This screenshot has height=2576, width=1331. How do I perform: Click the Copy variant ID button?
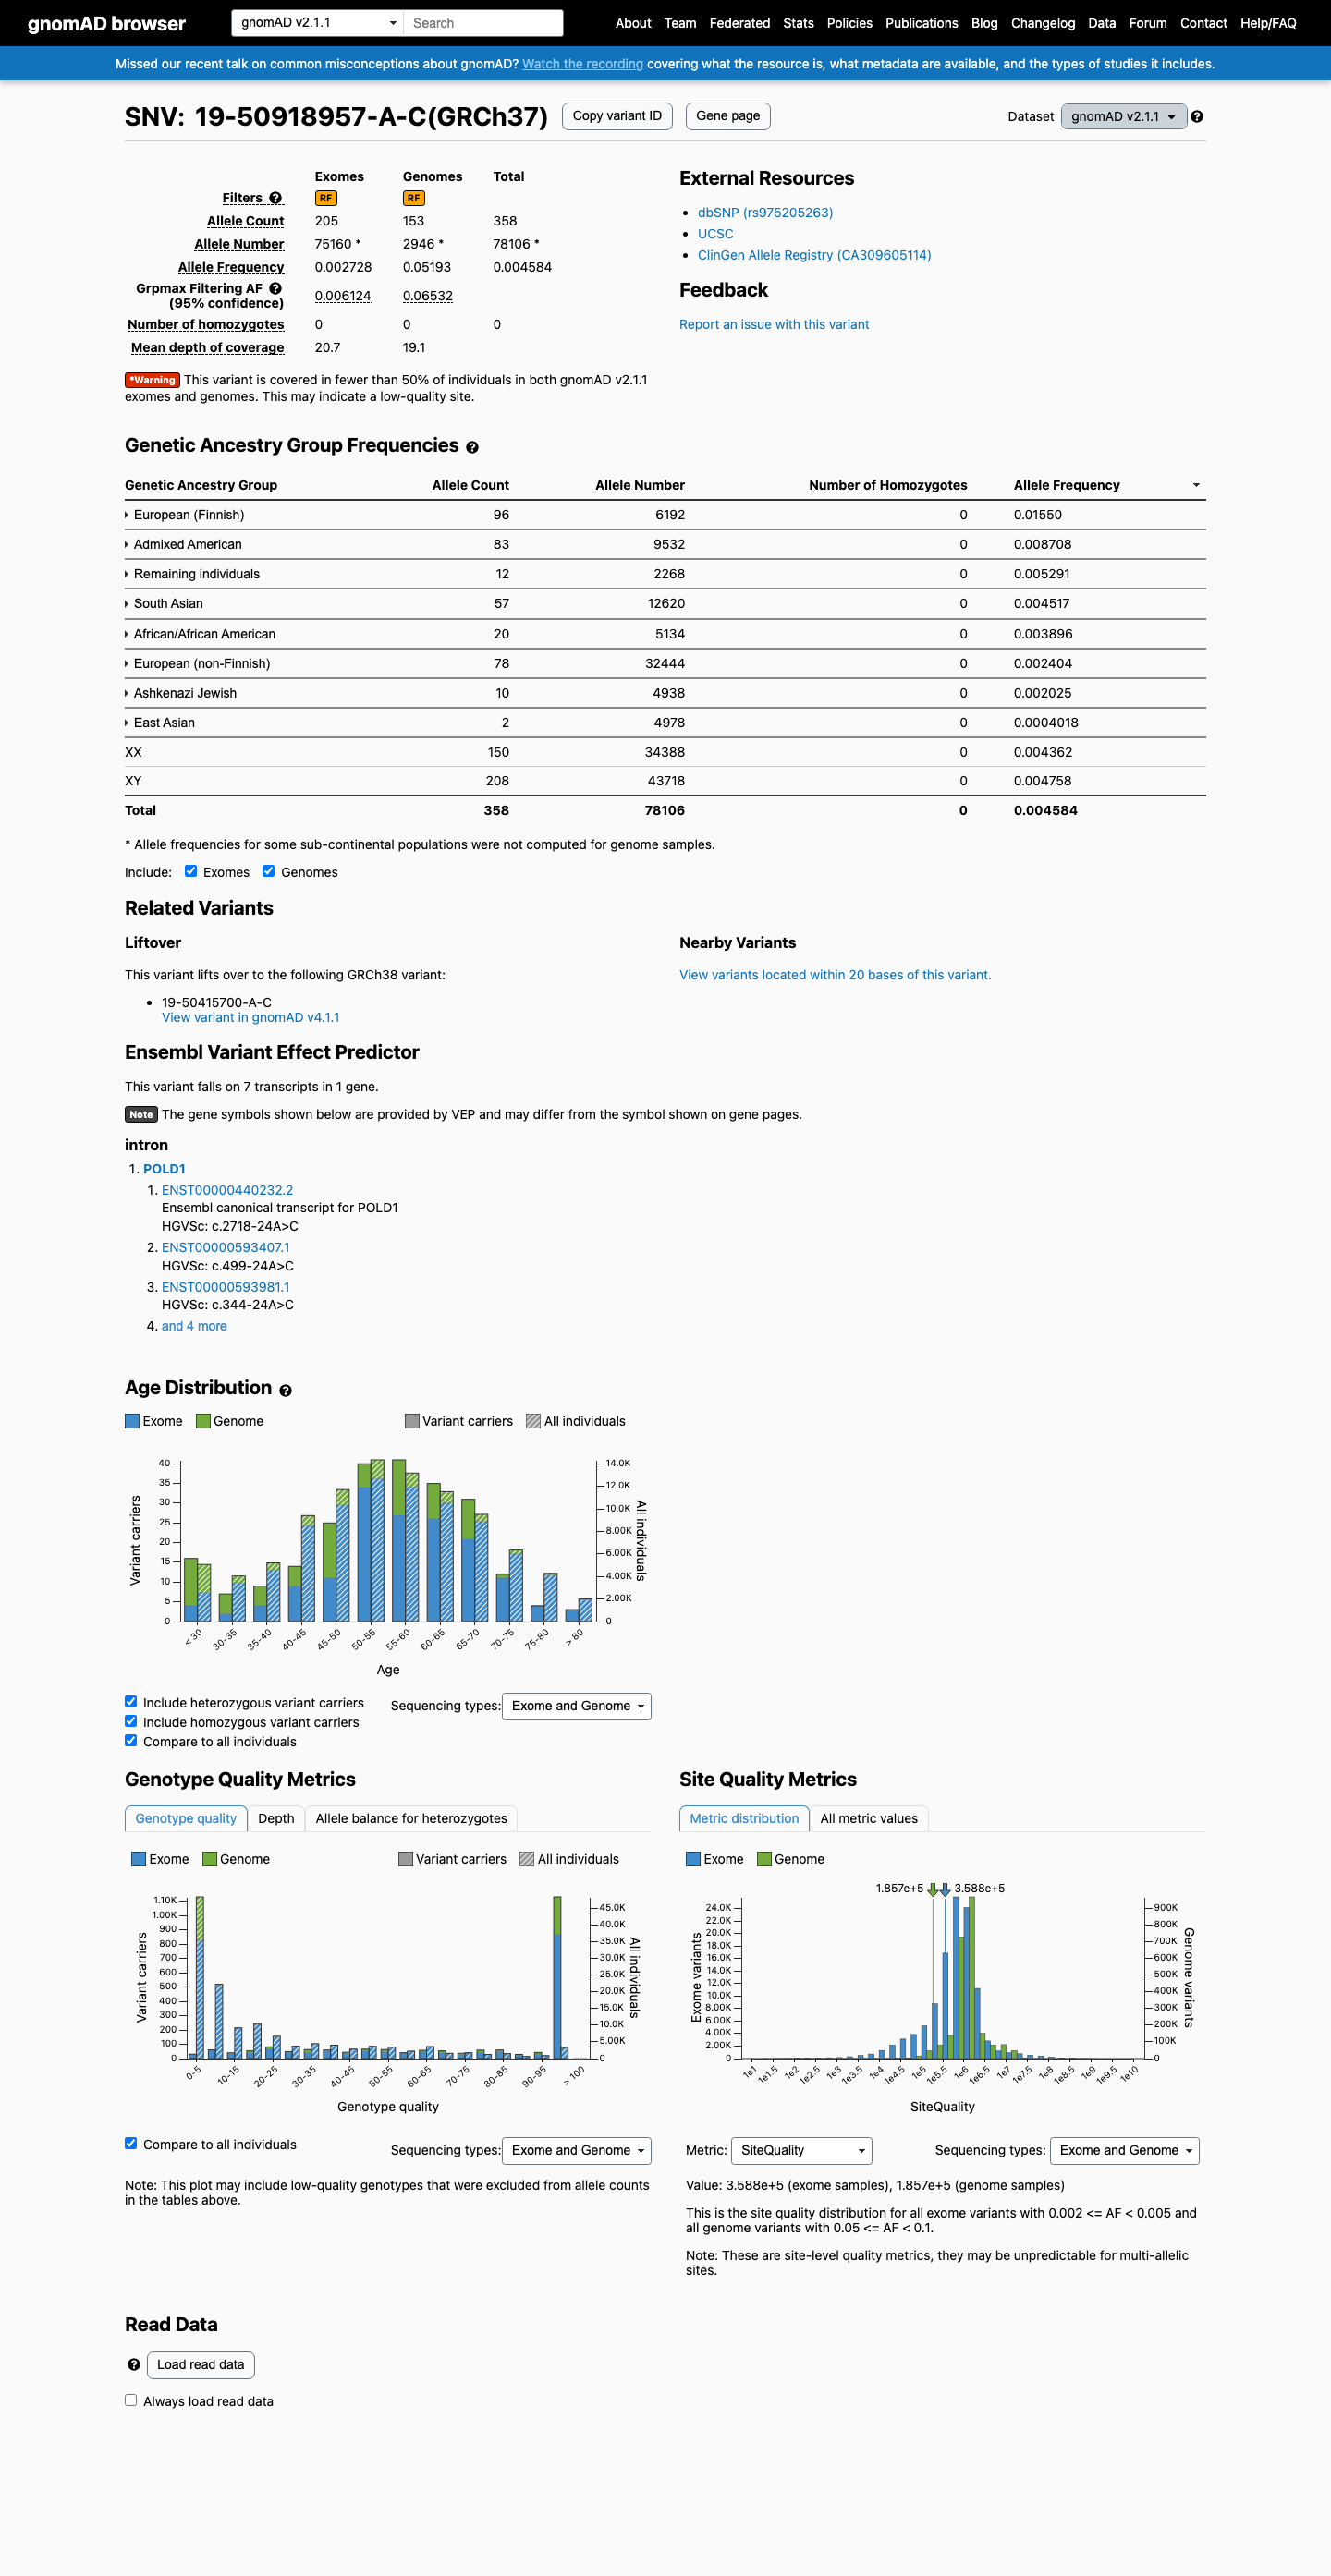coord(617,116)
